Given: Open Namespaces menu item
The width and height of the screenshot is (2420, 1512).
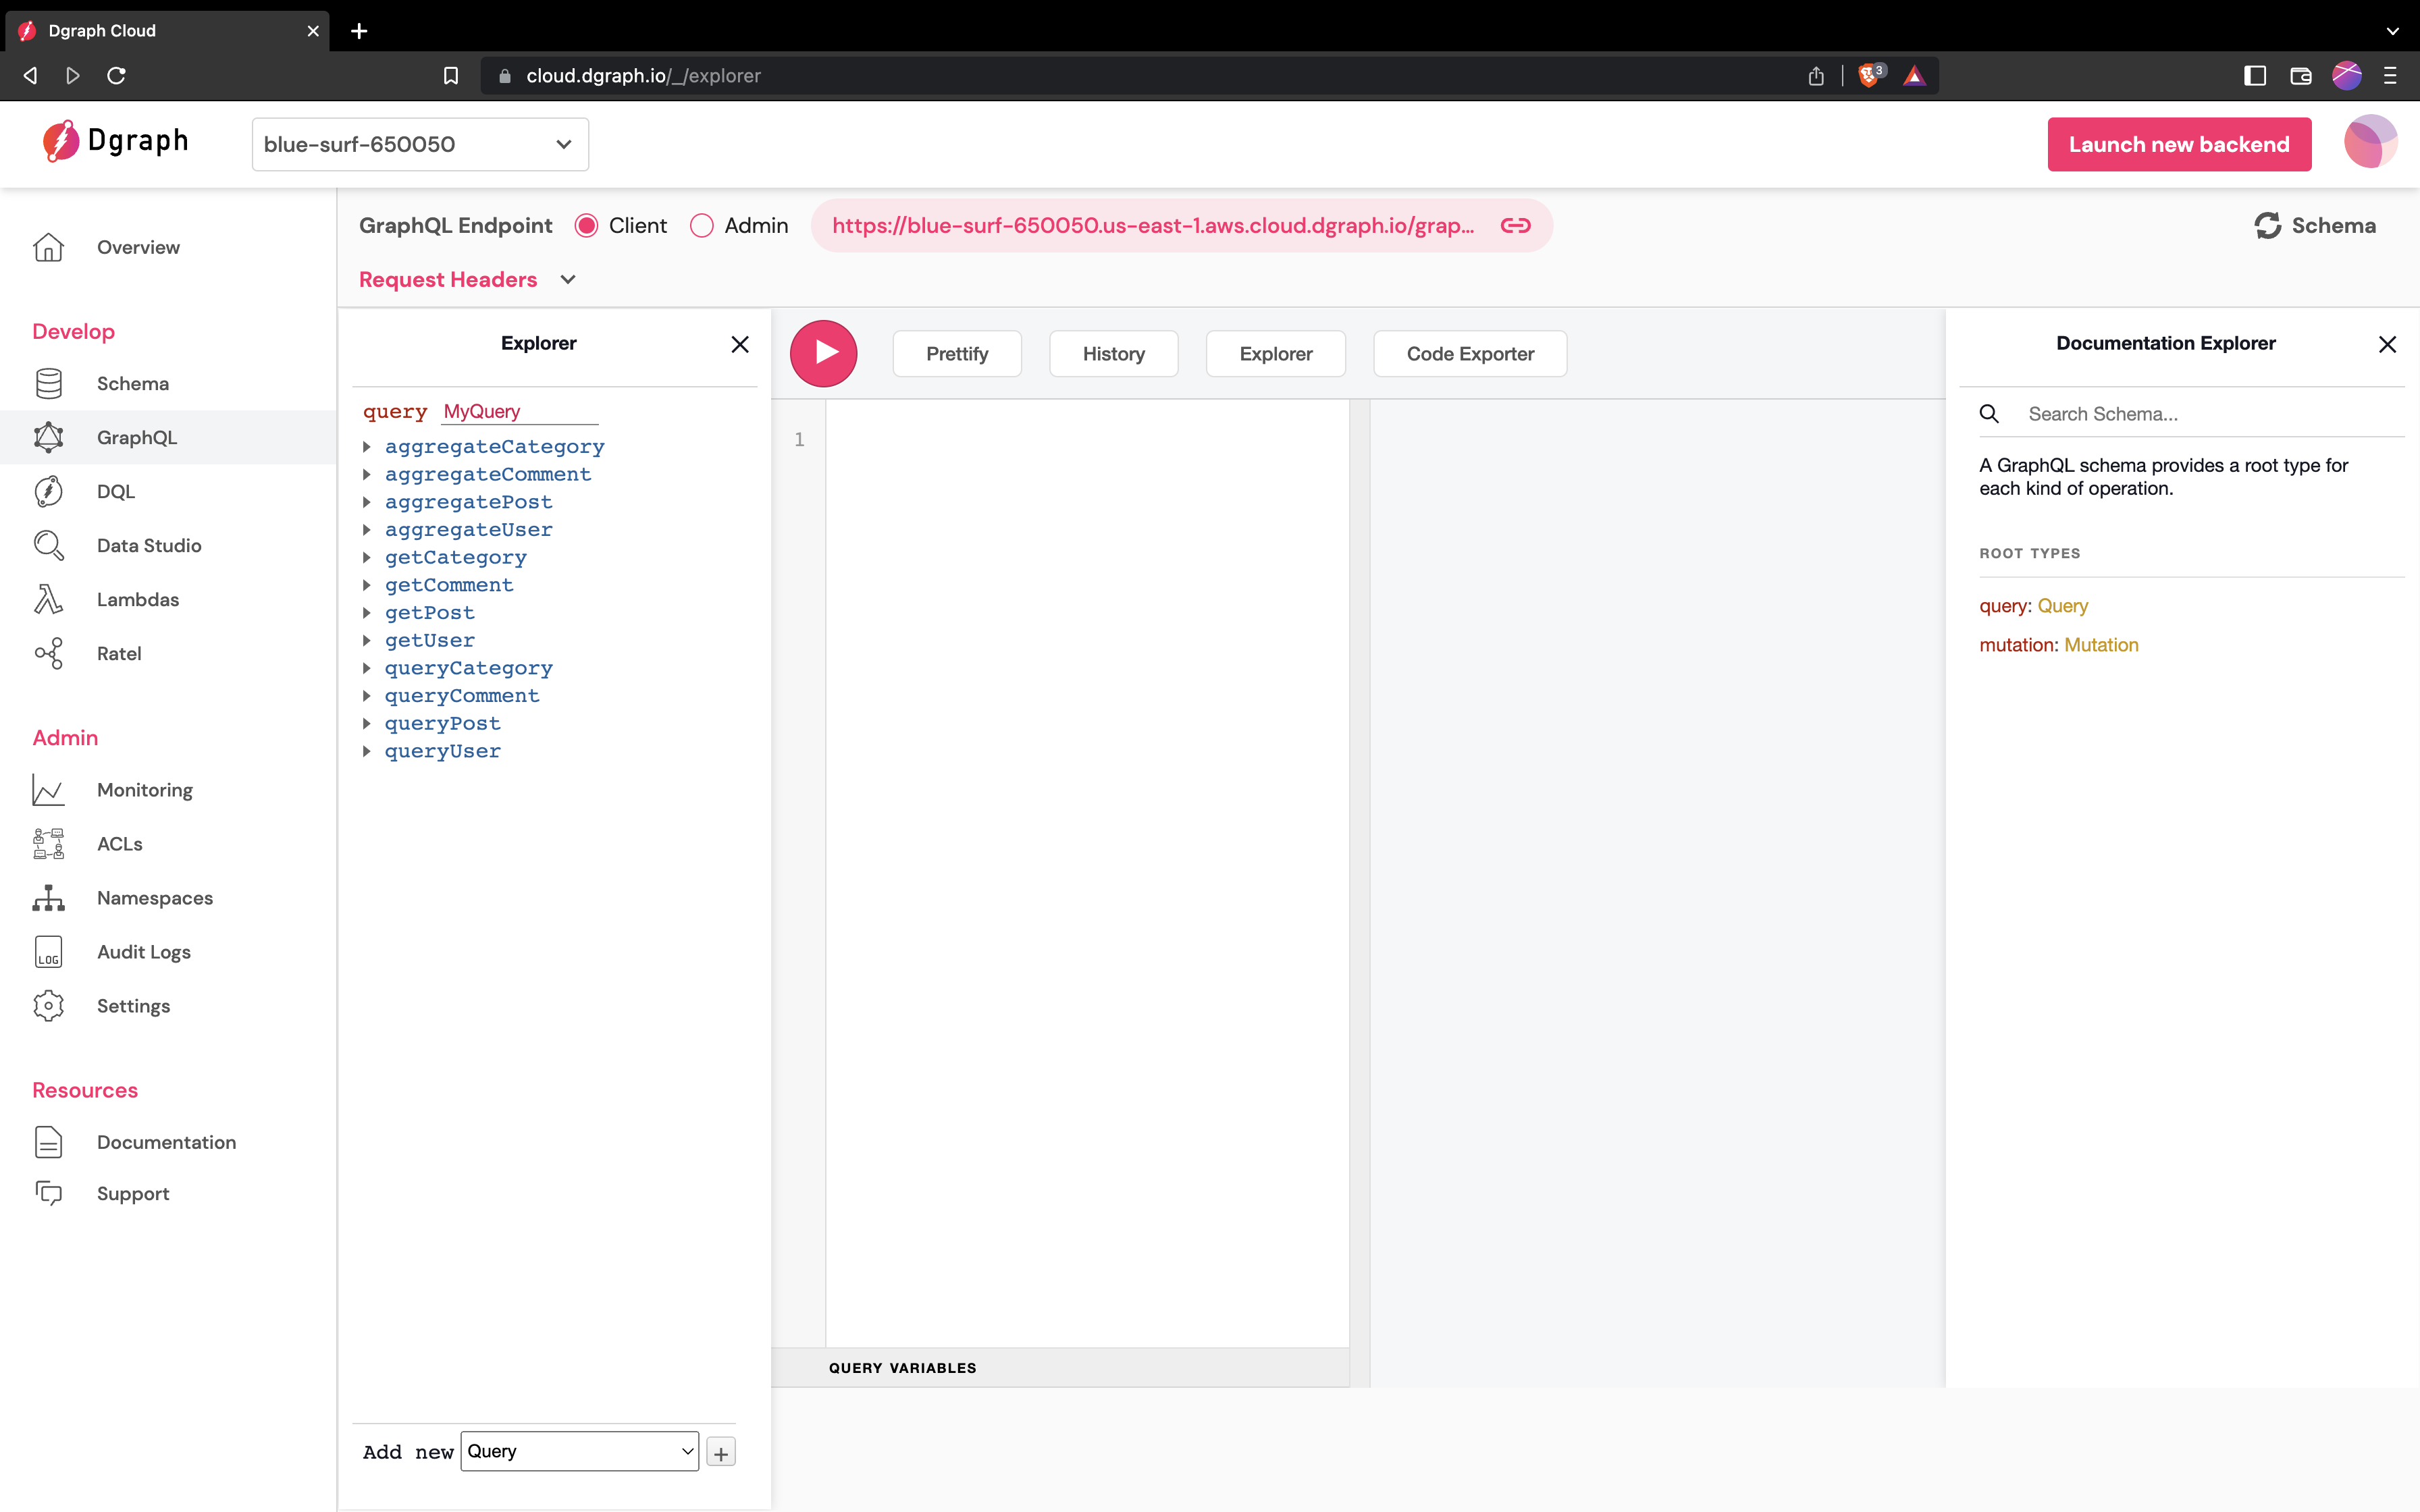Looking at the screenshot, I should click(155, 898).
